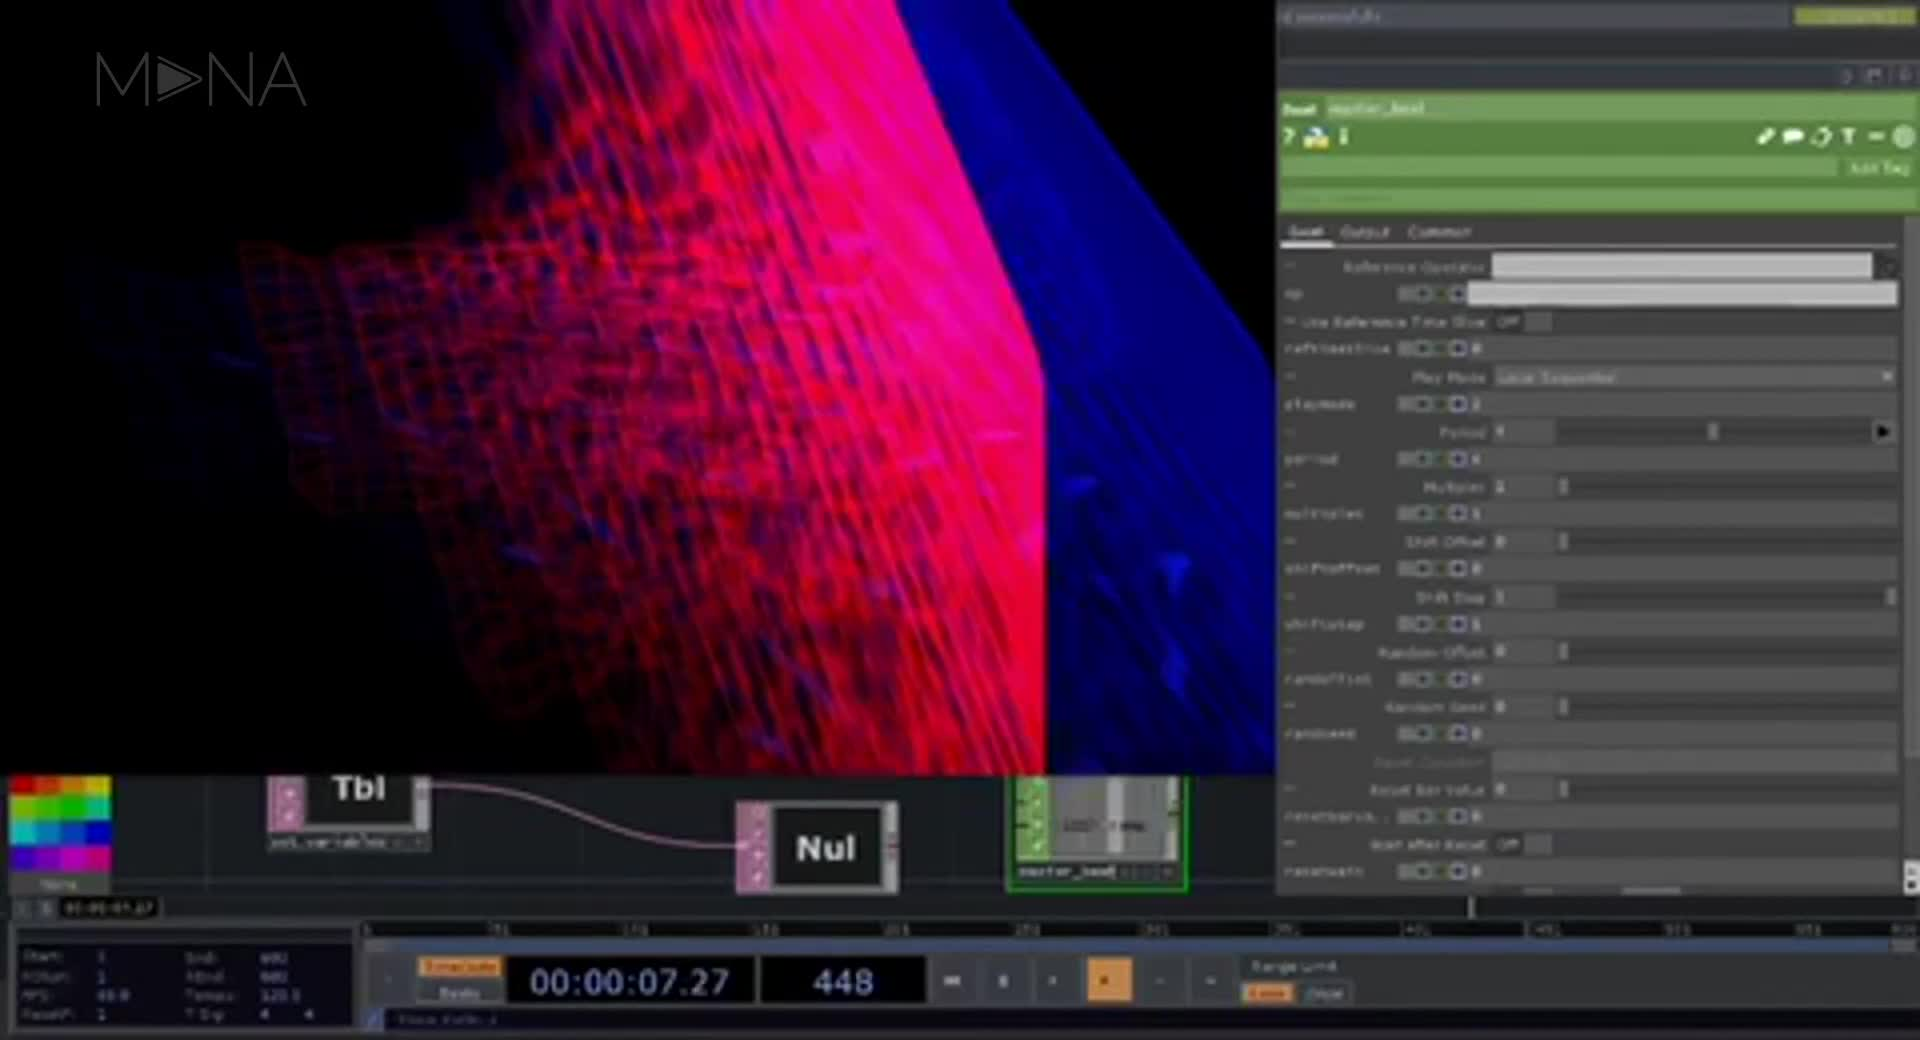Jump timeline to start button
This screenshot has width=1920, height=1040.
(x=952, y=981)
